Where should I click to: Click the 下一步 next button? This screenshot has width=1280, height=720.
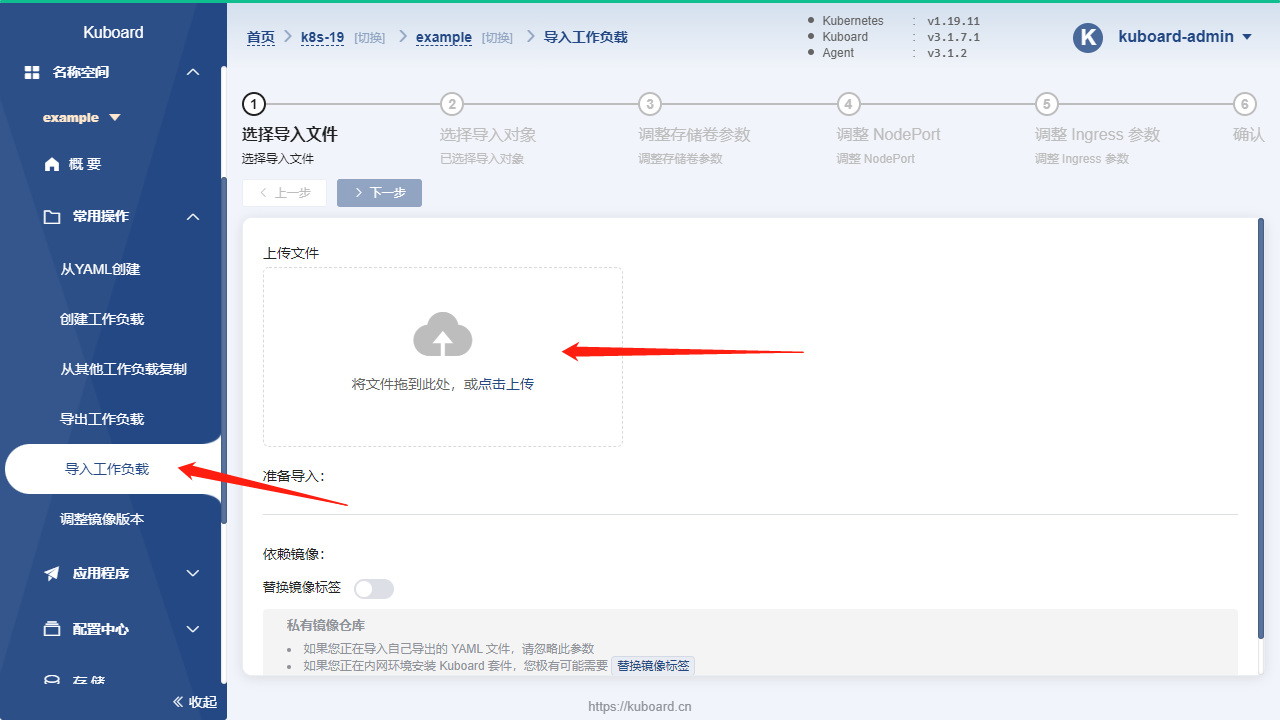coord(379,193)
